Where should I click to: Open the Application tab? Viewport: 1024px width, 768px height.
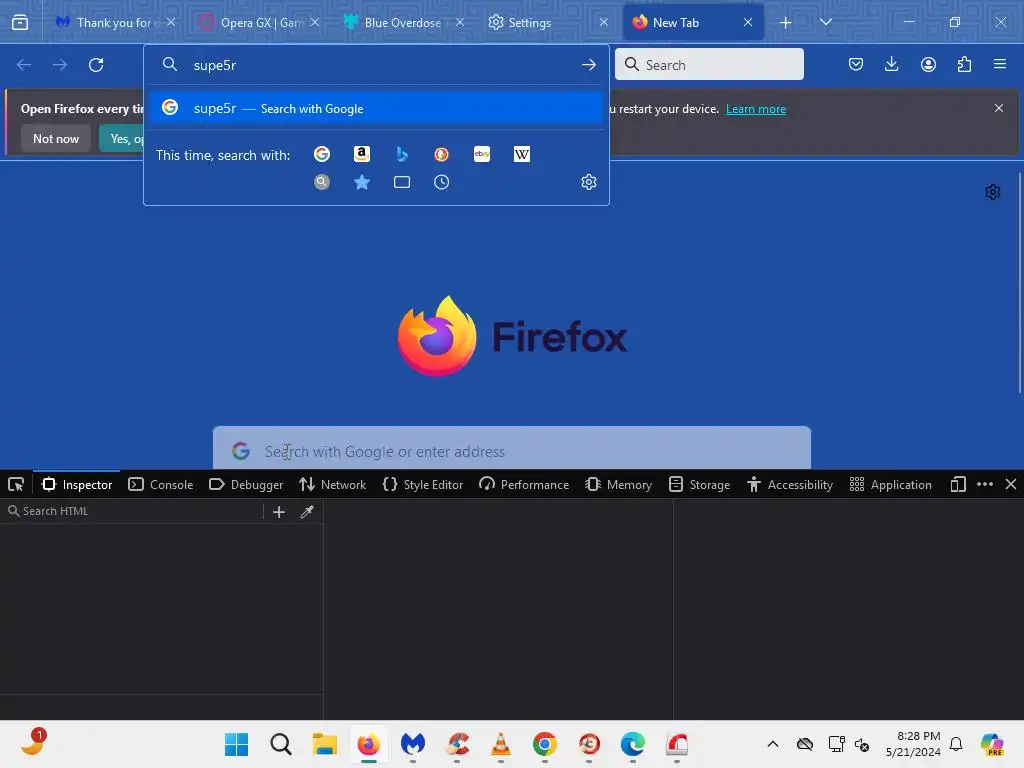[x=890, y=485]
